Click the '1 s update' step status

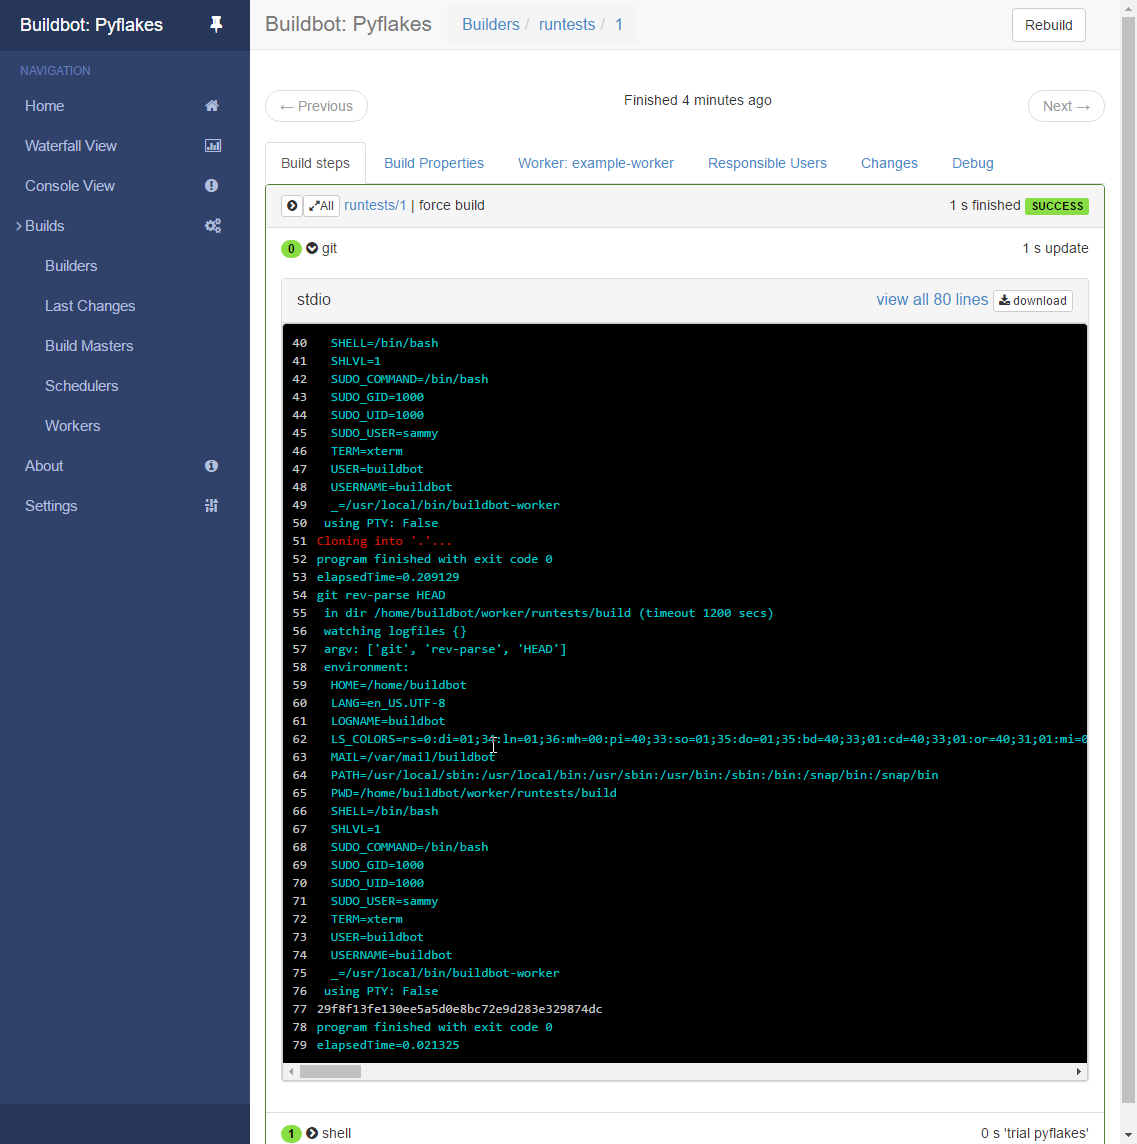click(x=1055, y=249)
